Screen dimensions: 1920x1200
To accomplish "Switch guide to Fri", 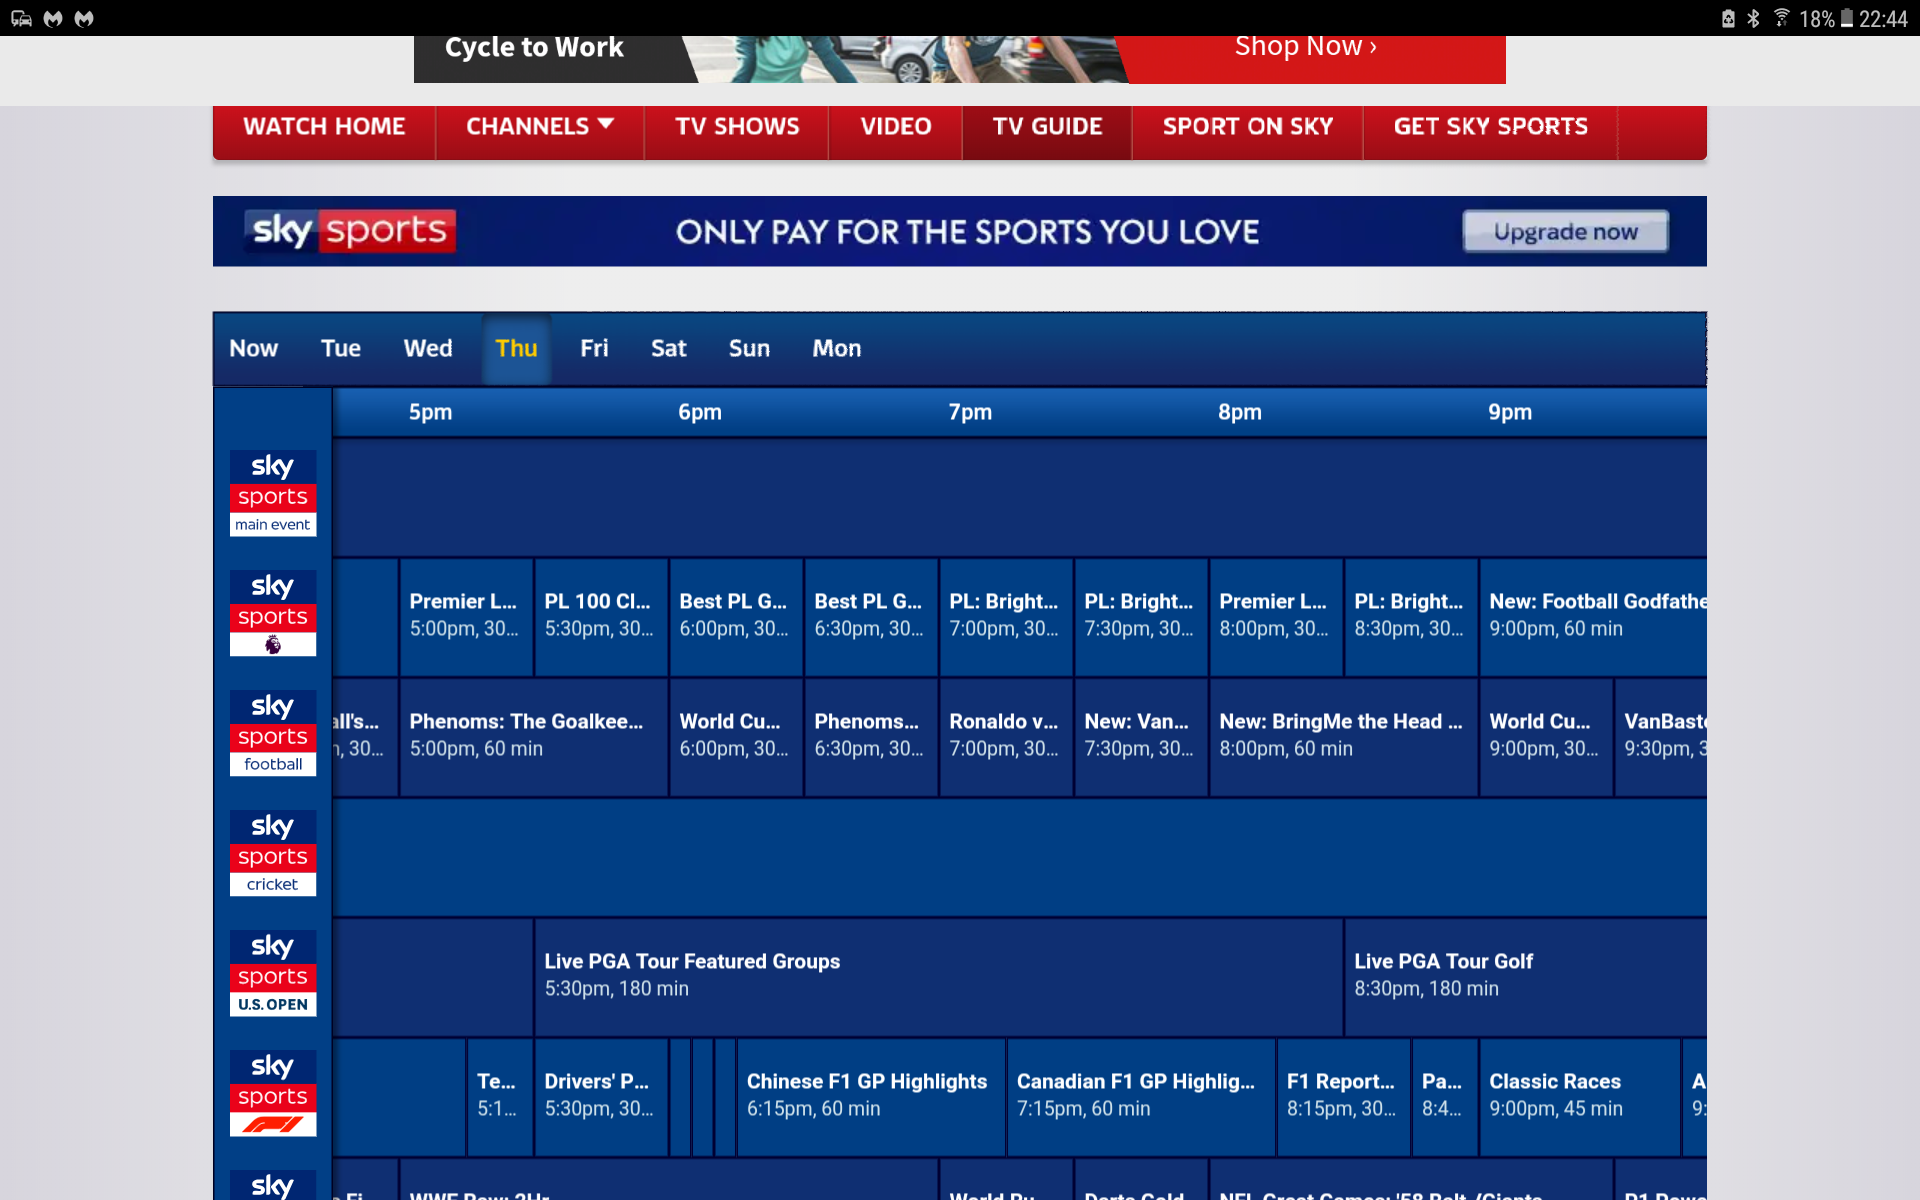I will pos(594,349).
